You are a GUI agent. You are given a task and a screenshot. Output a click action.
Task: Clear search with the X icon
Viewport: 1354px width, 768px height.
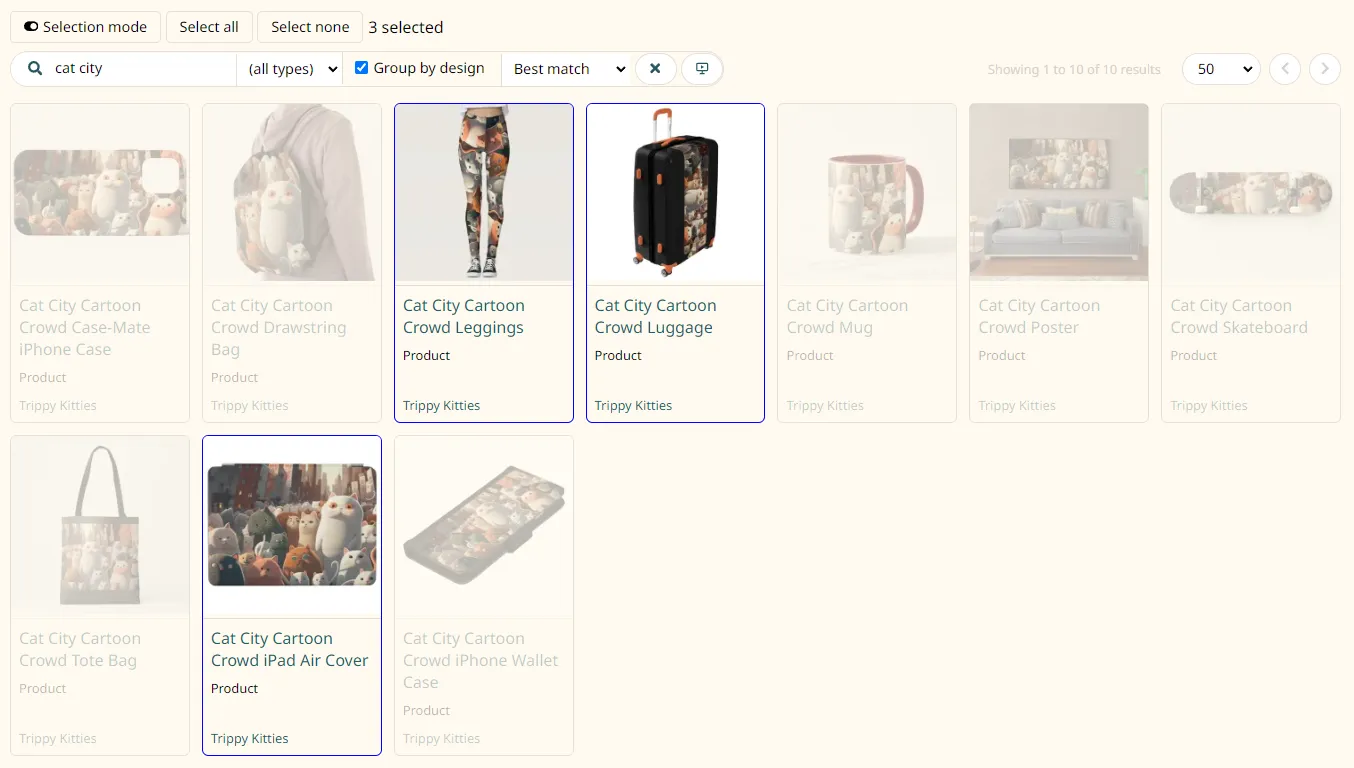(655, 69)
